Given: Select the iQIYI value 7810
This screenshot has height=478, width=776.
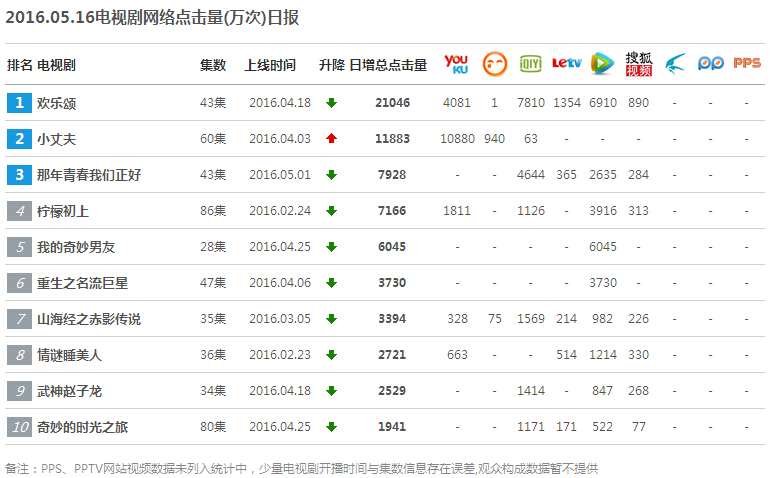Looking at the screenshot, I should click(x=531, y=103).
